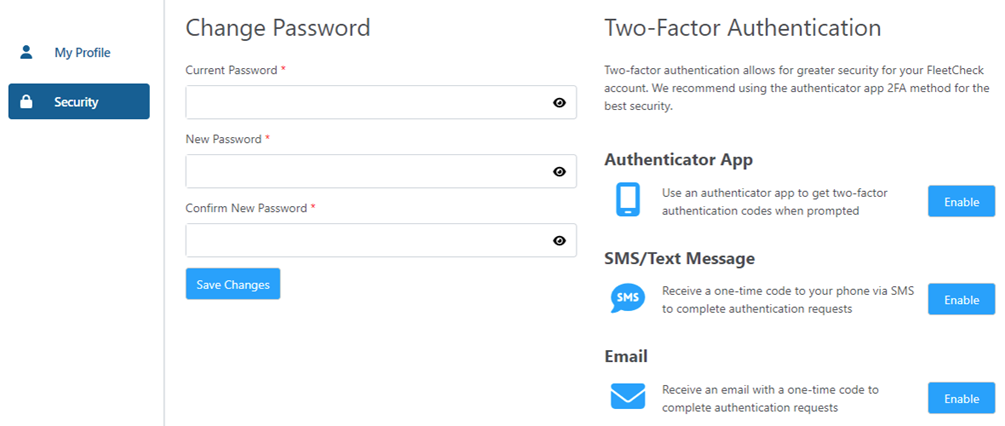Click the My Profile person icon

click(27, 52)
